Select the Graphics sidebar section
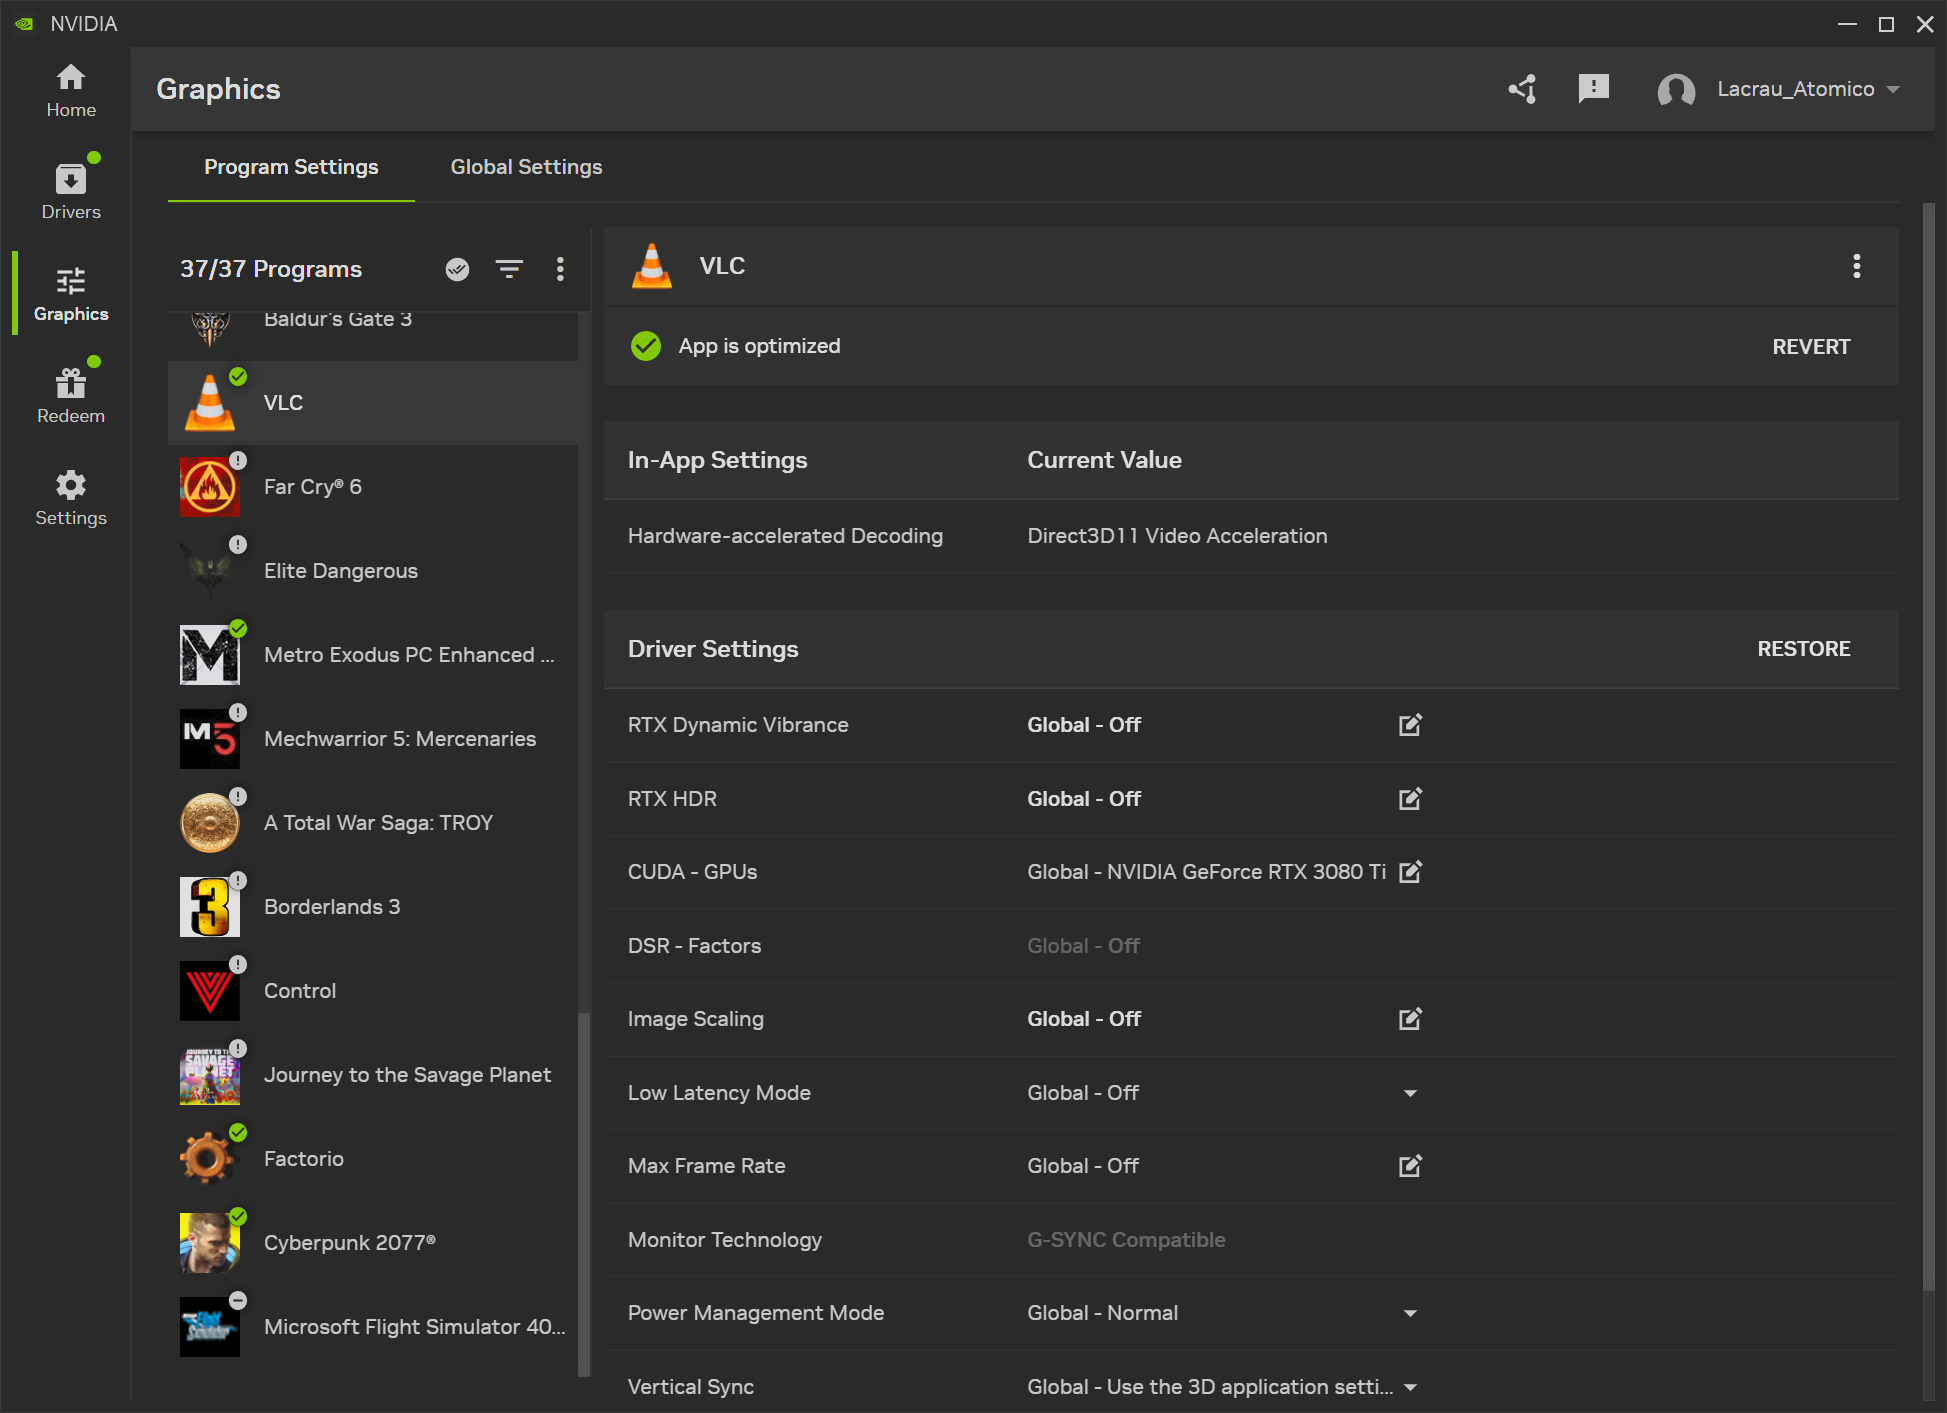This screenshot has height=1413, width=1947. point(70,294)
